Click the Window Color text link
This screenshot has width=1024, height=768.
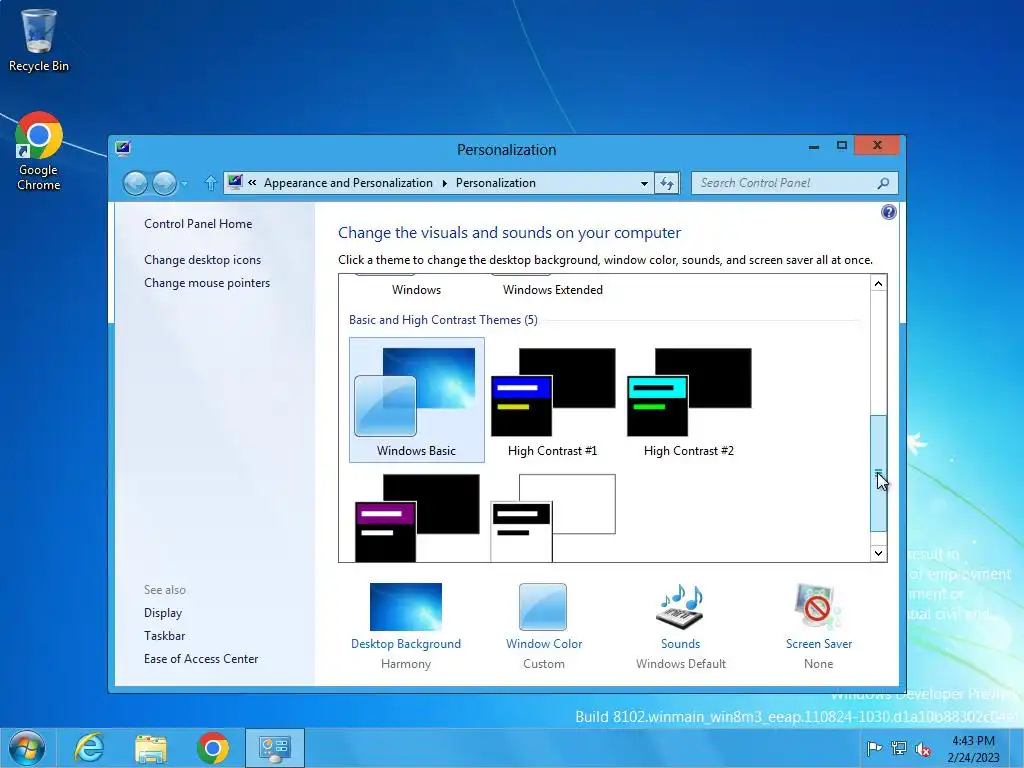544,644
